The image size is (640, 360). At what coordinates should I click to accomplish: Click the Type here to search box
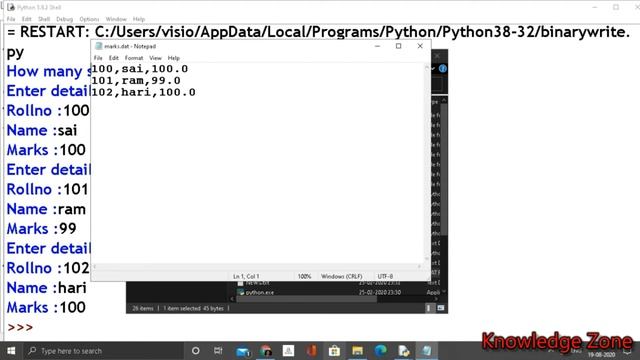pyautogui.click(x=104, y=351)
